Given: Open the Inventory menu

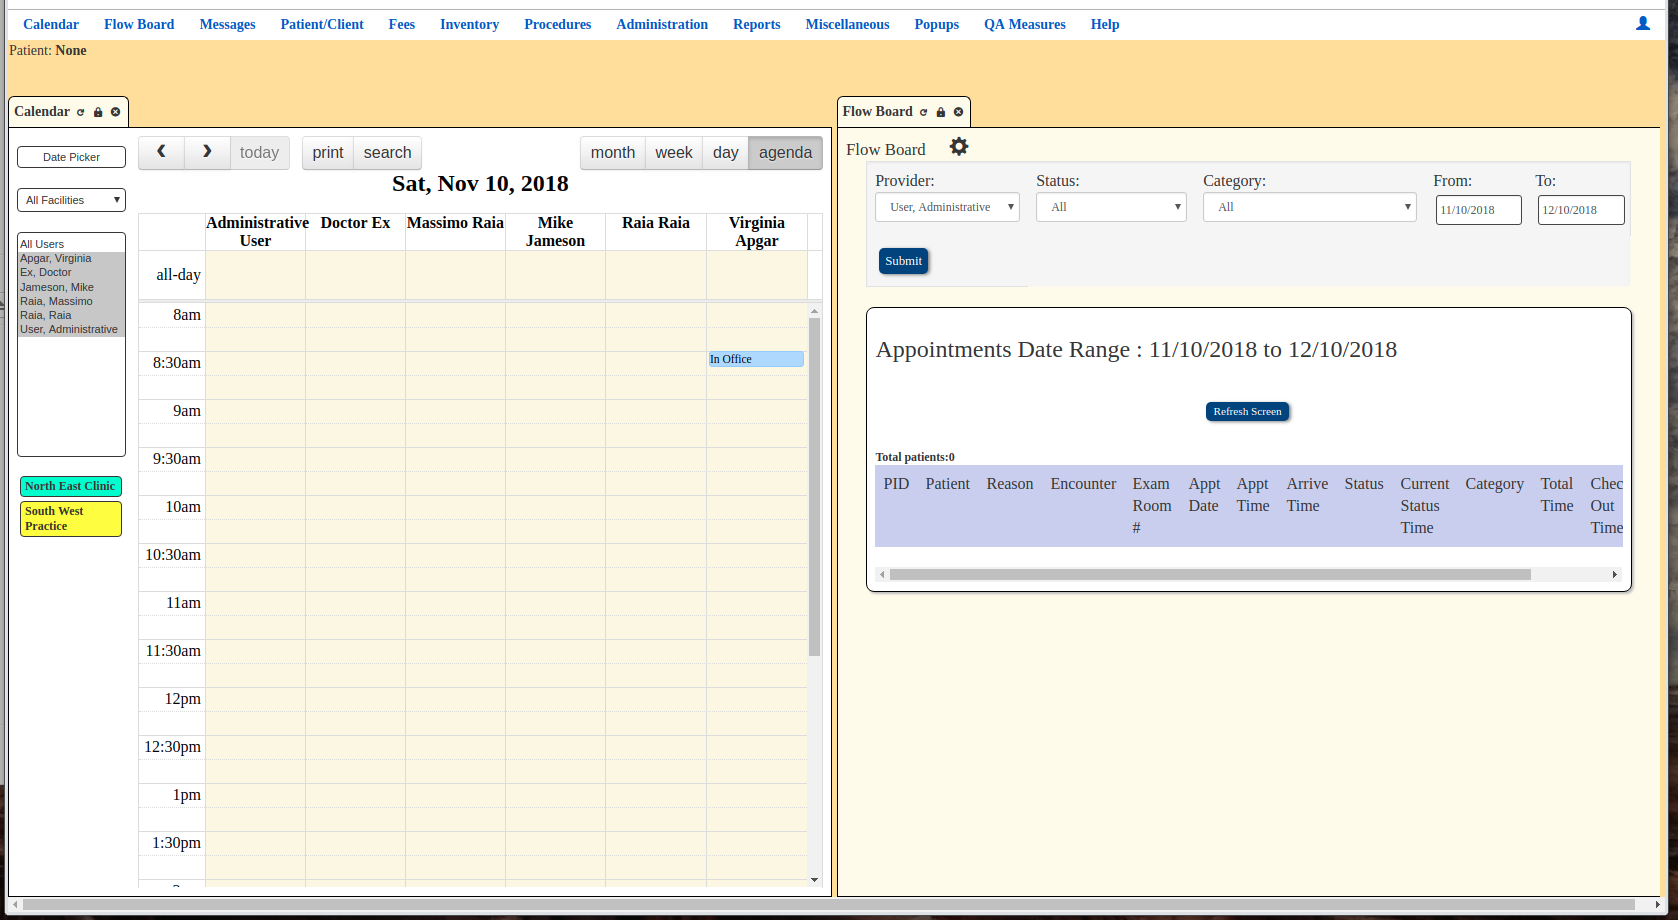Looking at the screenshot, I should point(469,24).
